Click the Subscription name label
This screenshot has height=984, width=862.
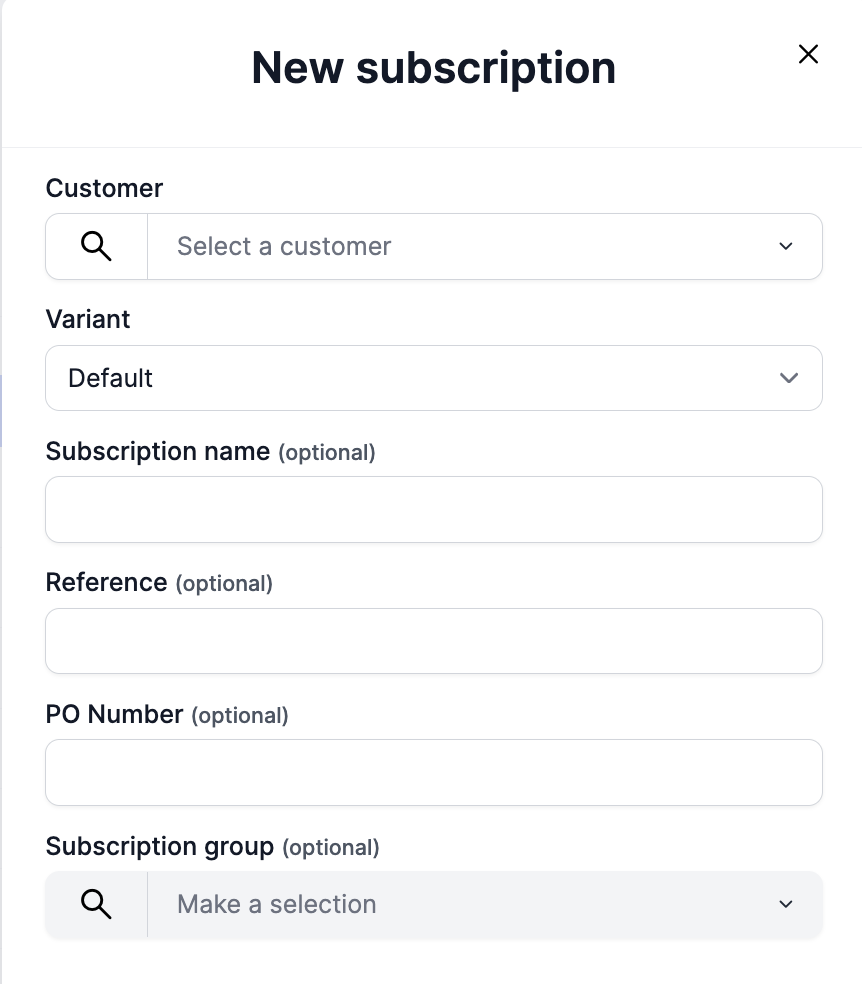tap(158, 451)
